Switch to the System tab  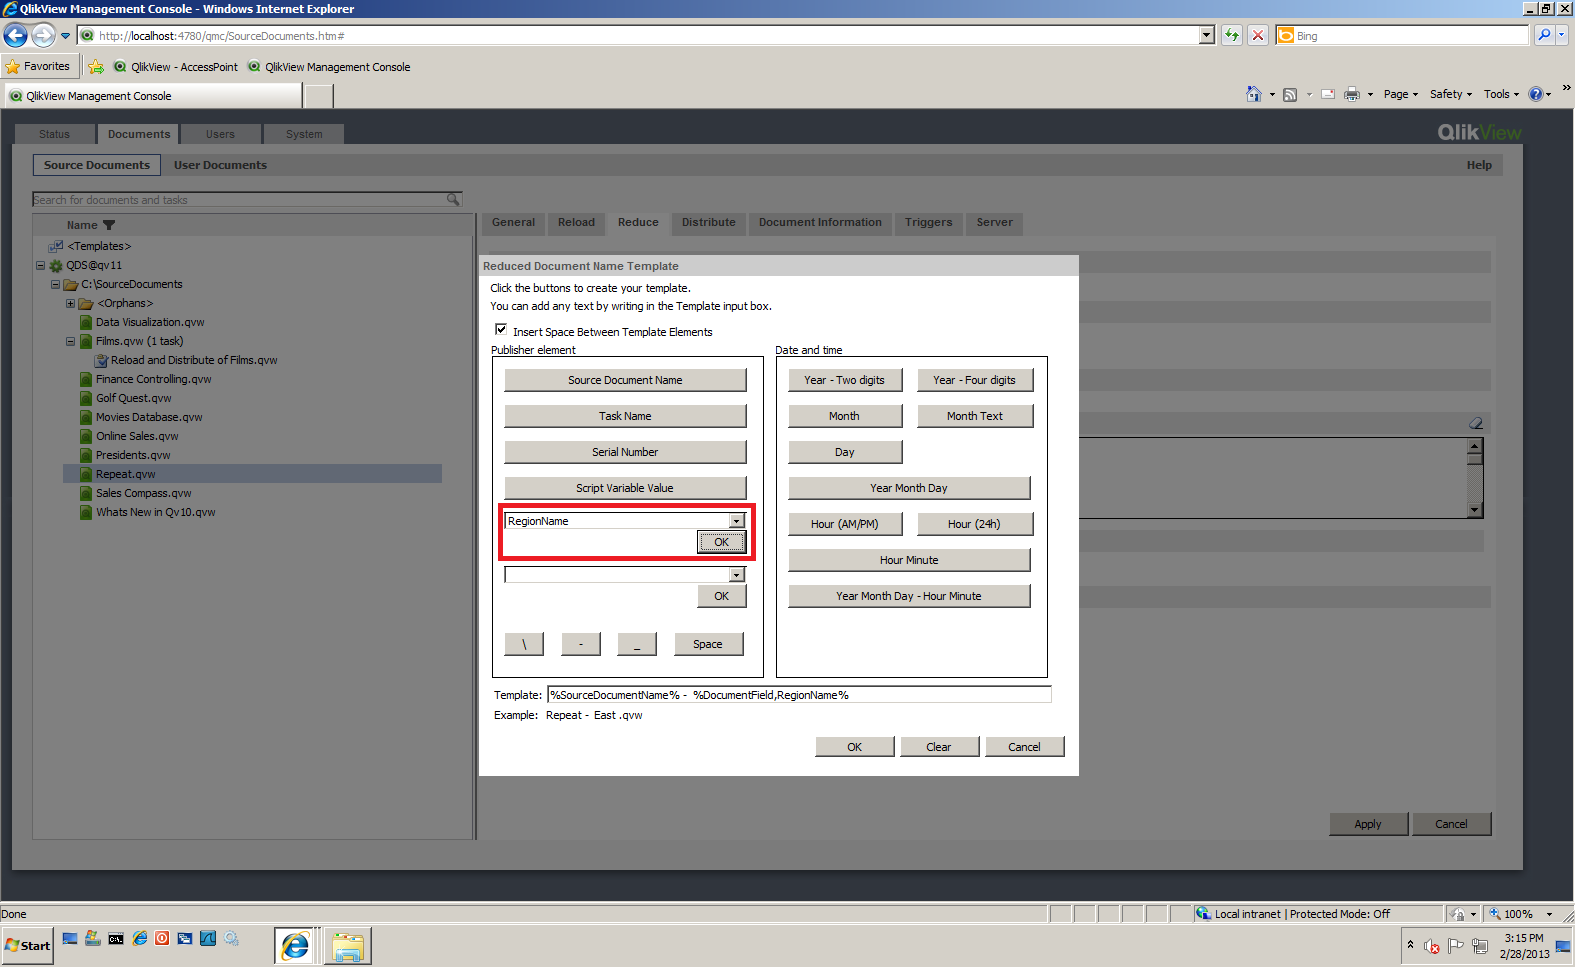coord(304,134)
